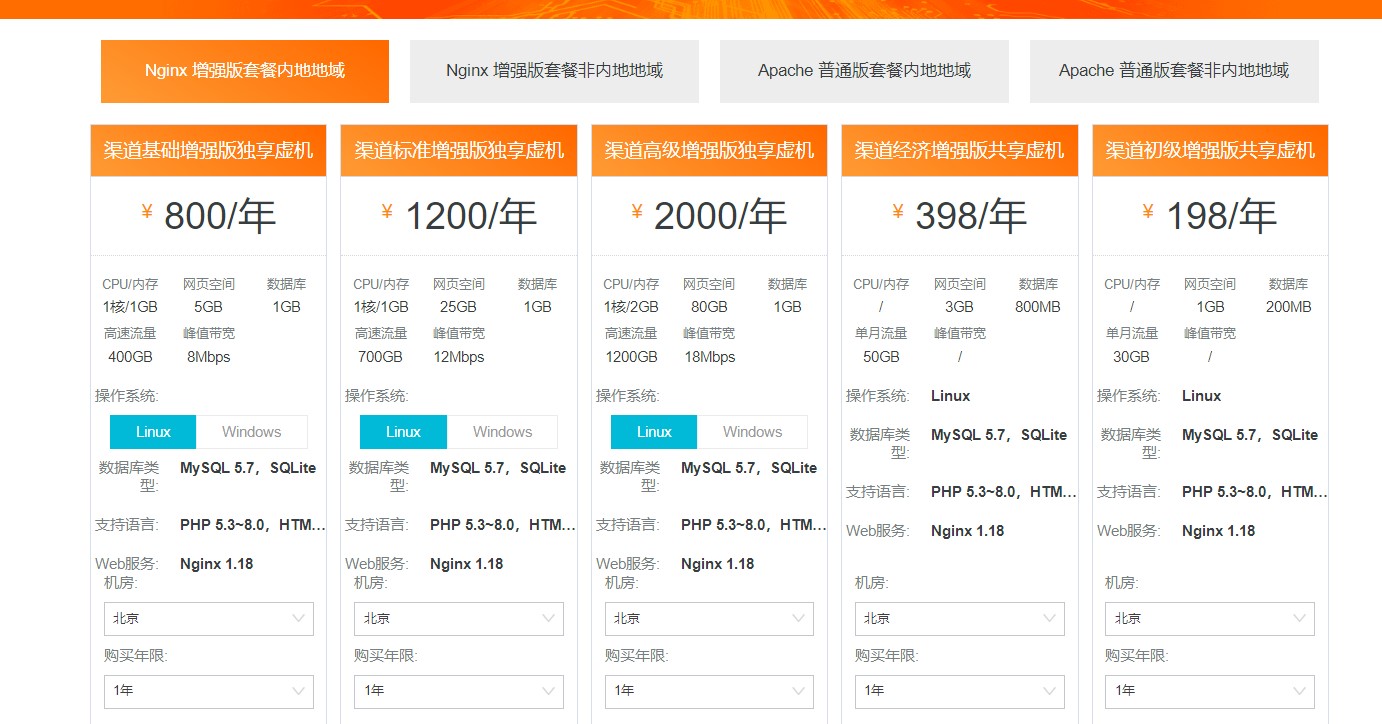Open 机房 dropdown in 渠道初级增强版 card
Image resolution: width=1382 pixels, height=724 pixels.
pyautogui.click(x=1210, y=619)
